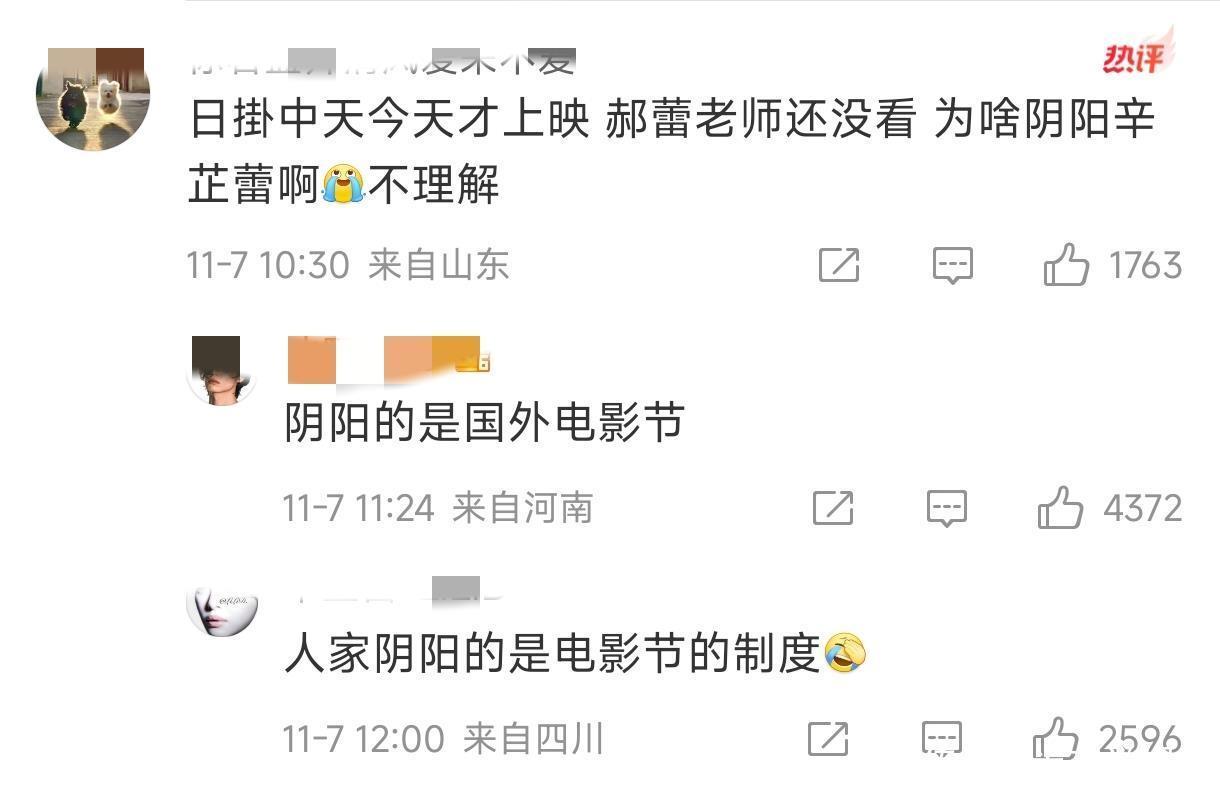
Task: Open the two-dogs avatar profile
Action: click(x=93, y=99)
